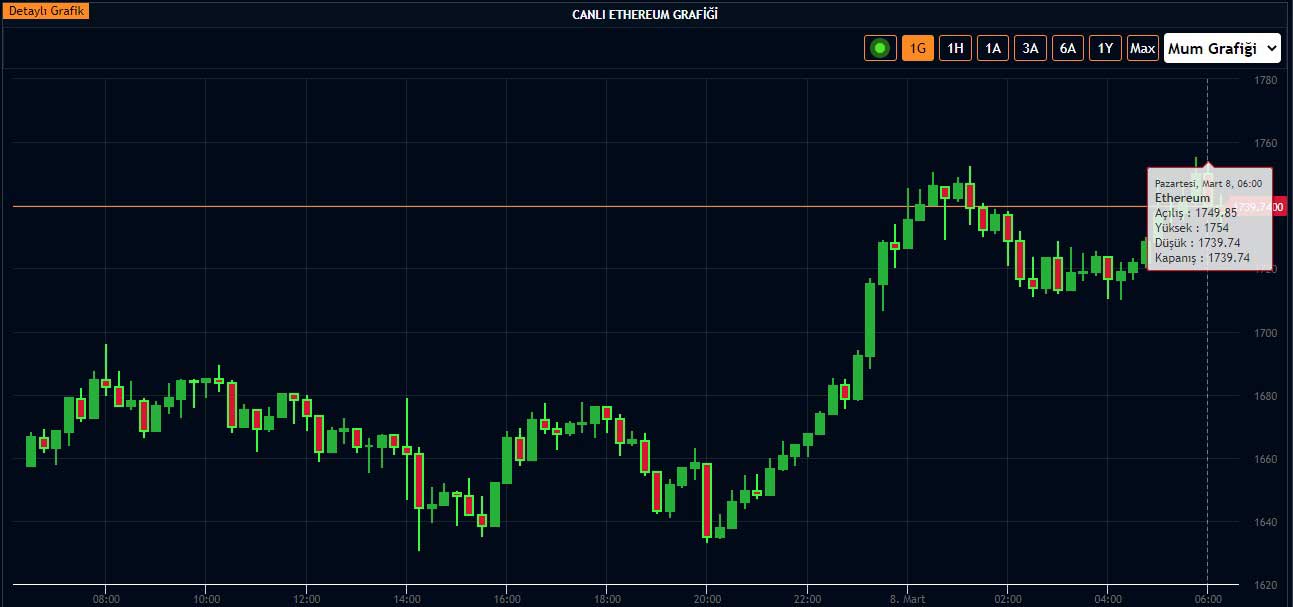This screenshot has width=1293, height=607.
Task: Select the 6A six-month range
Action: (1068, 48)
